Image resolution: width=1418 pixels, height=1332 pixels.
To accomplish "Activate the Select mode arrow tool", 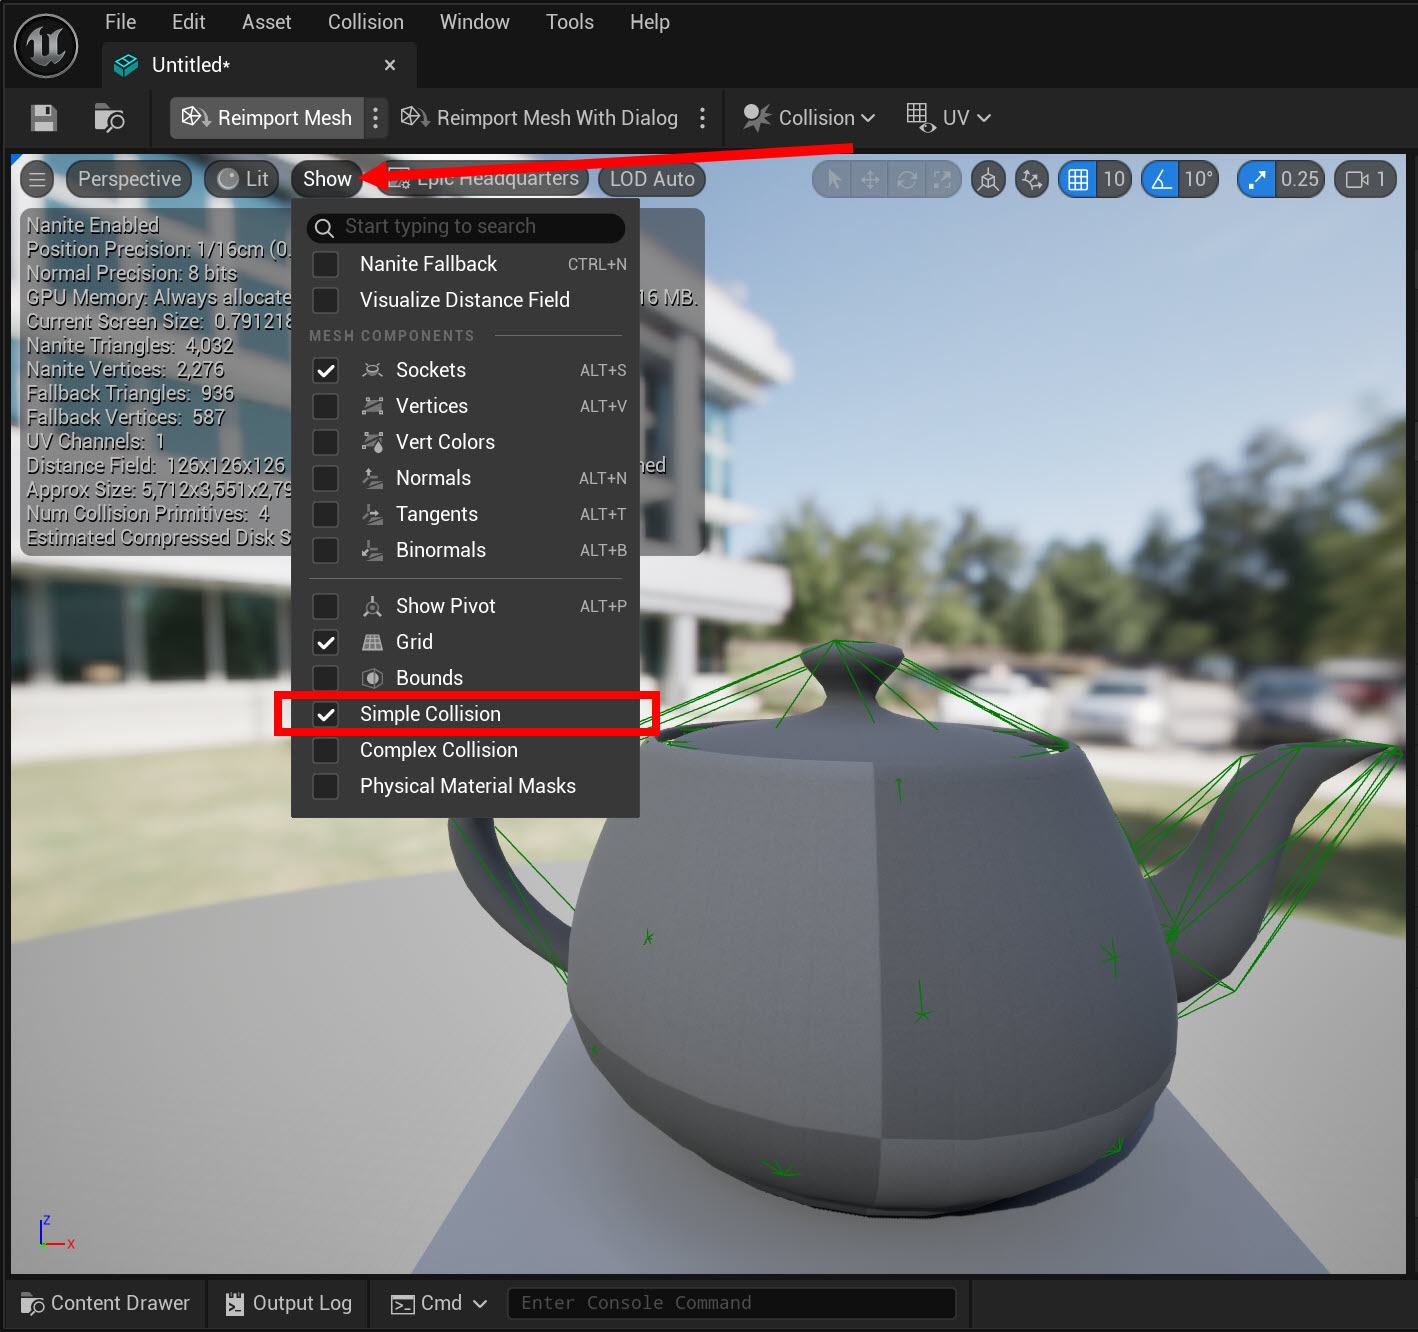I will point(834,179).
